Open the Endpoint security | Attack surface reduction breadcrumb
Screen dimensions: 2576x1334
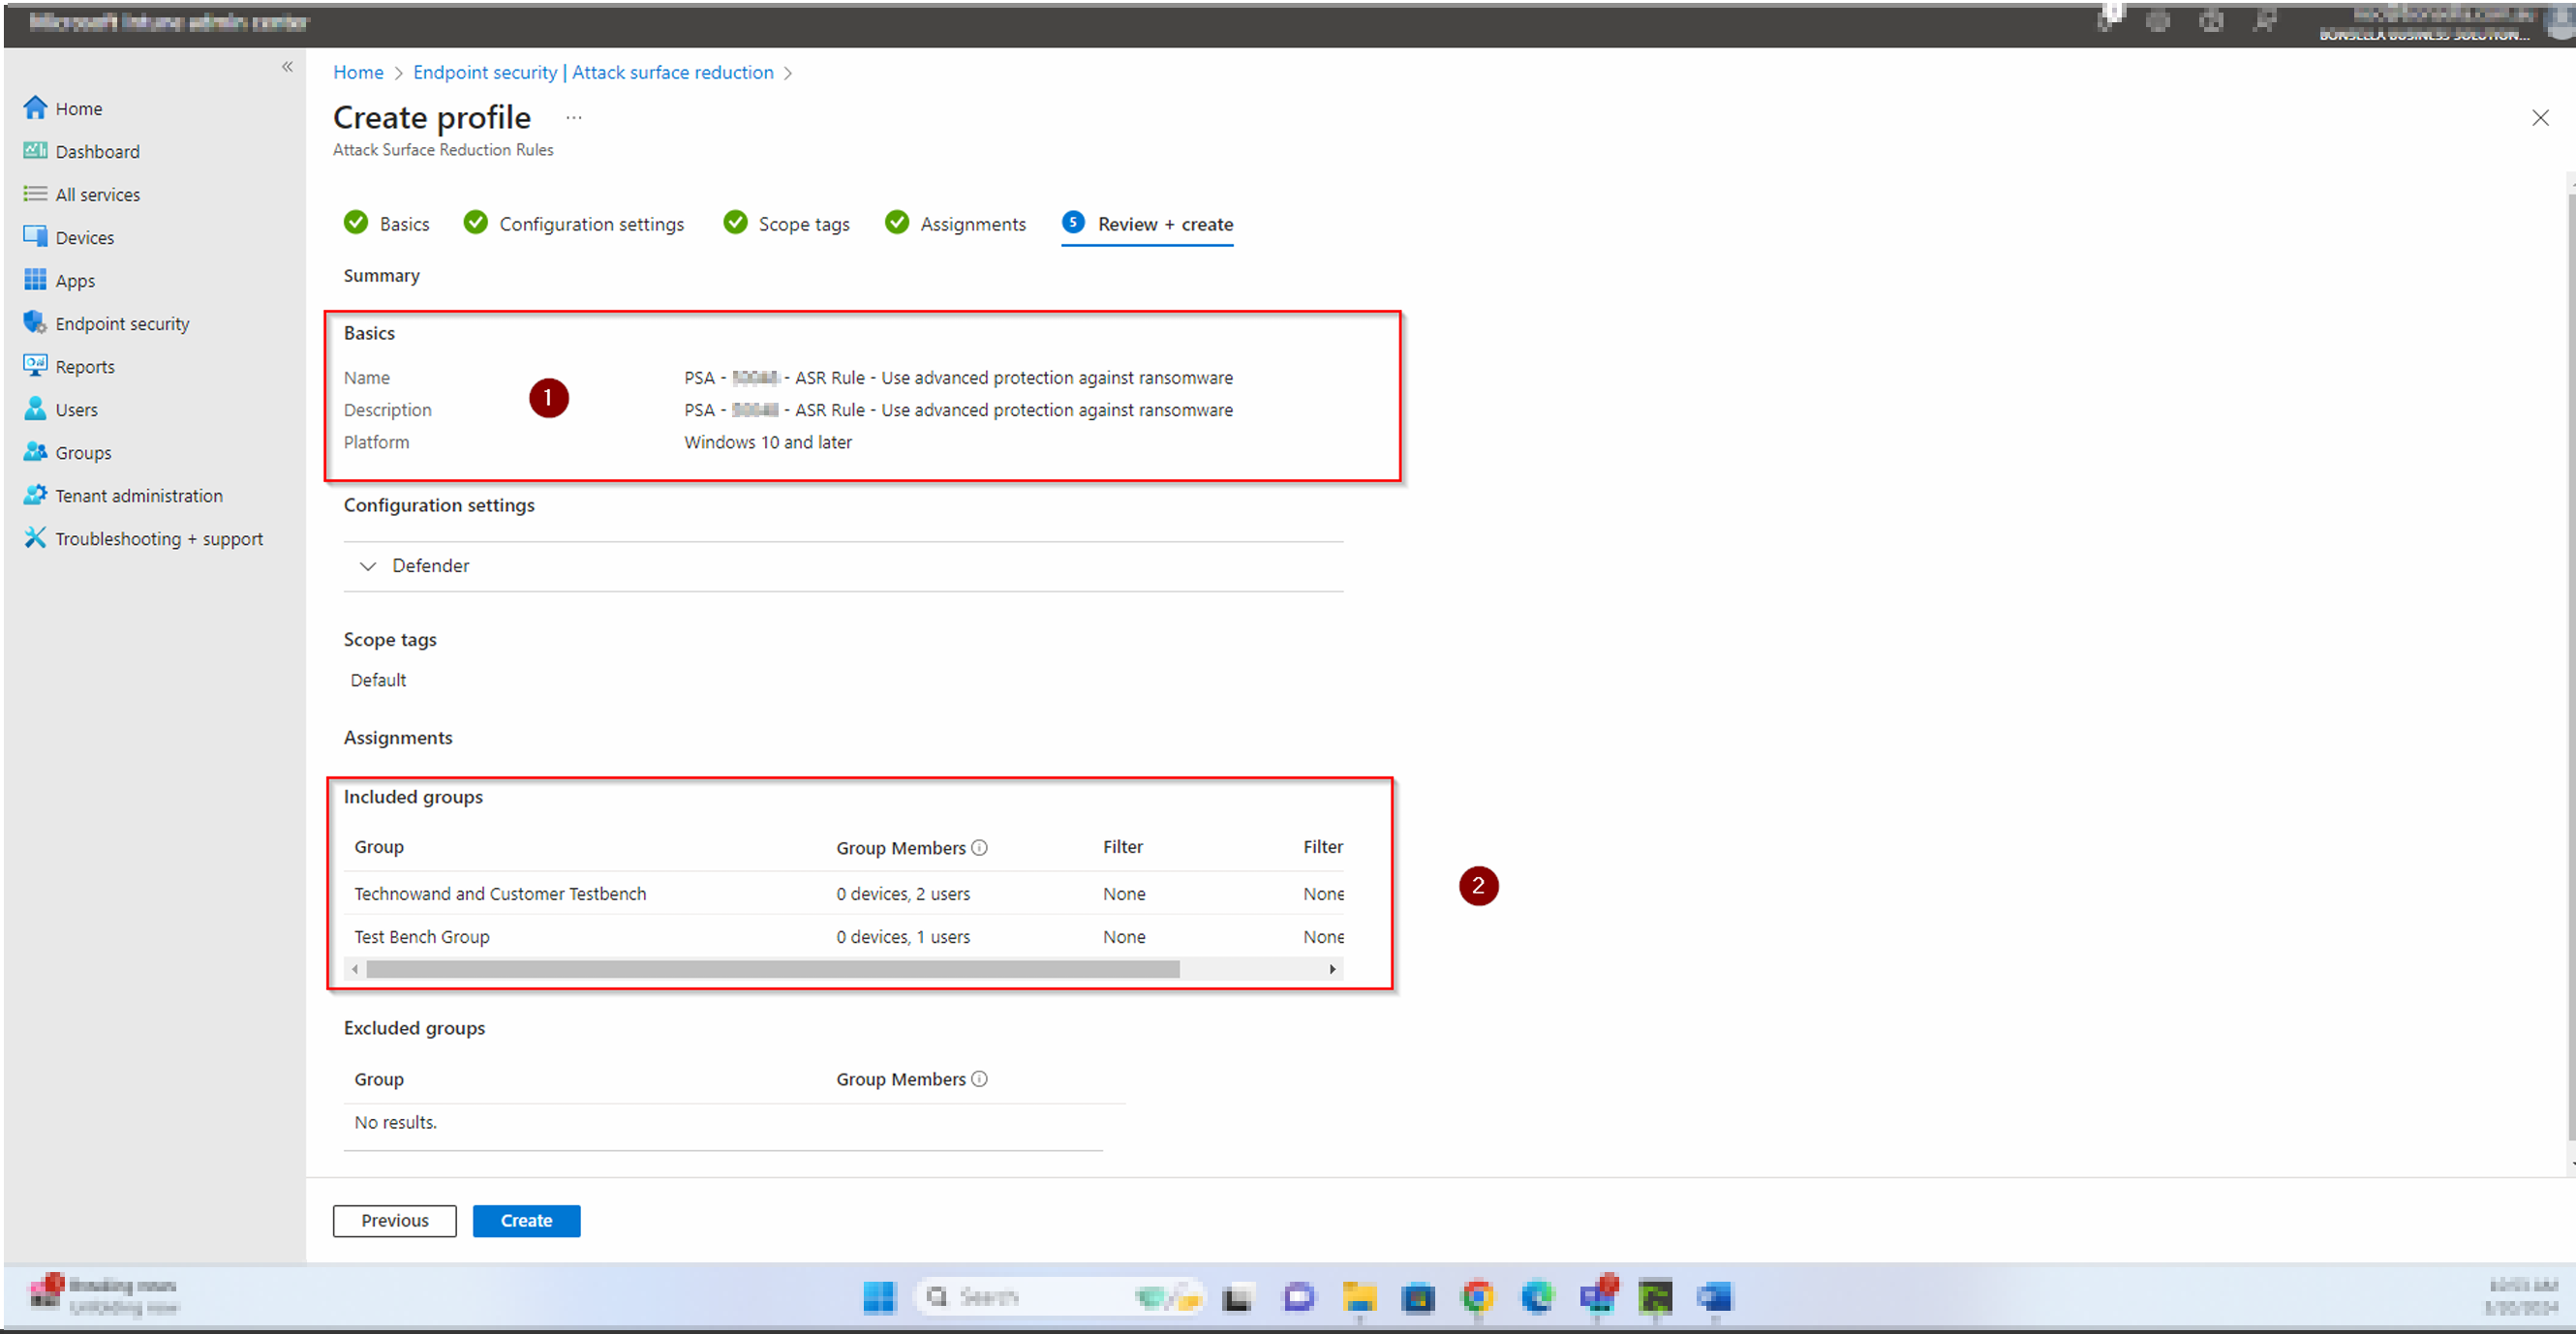(x=593, y=72)
